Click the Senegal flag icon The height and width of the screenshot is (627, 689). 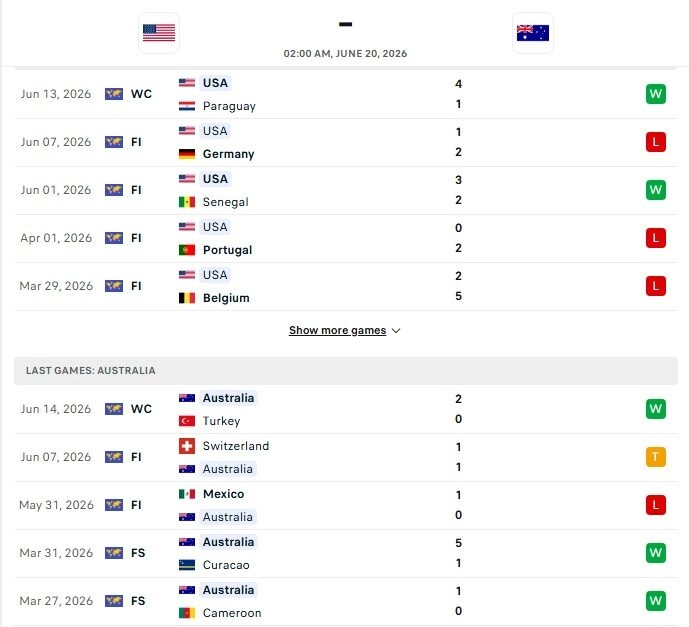pos(187,202)
